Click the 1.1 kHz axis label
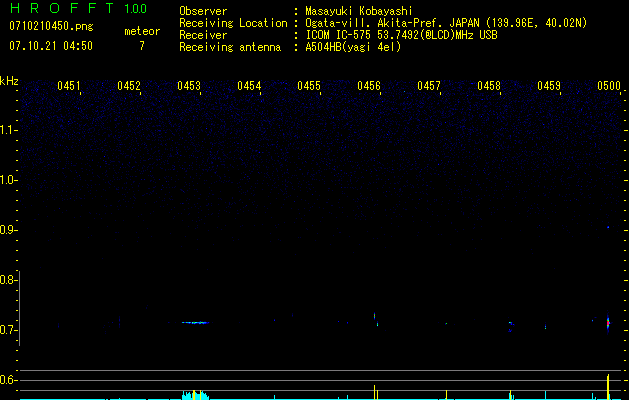The height and width of the screenshot is (400, 629). coord(7,130)
